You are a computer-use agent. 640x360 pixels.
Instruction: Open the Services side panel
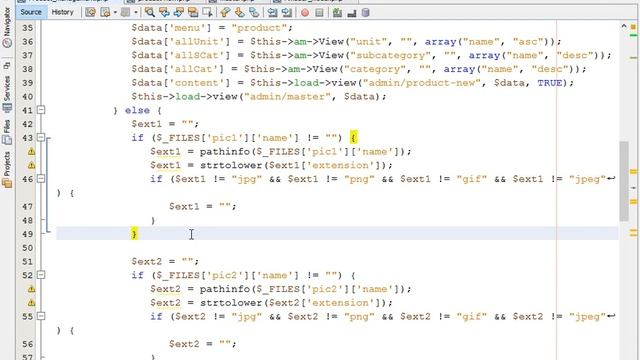pyautogui.click(x=7, y=95)
